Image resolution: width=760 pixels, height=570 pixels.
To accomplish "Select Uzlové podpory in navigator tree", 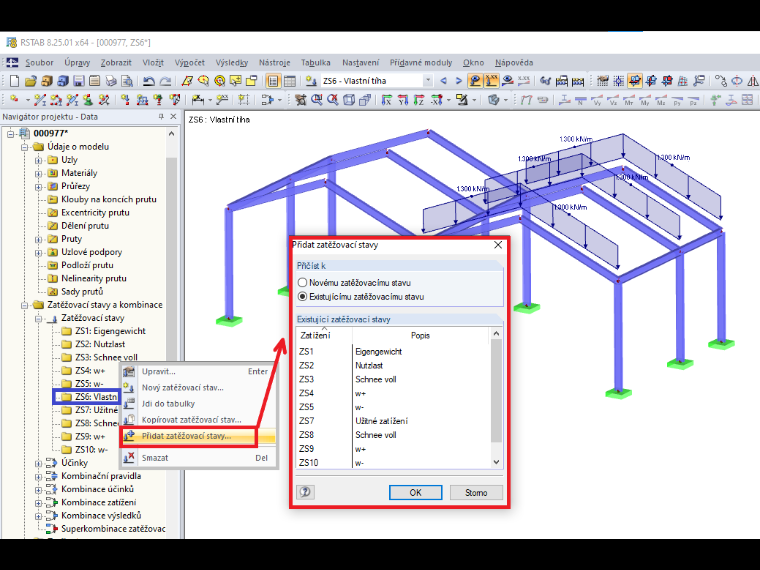I will pyautogui.click(x=91, y=252).
